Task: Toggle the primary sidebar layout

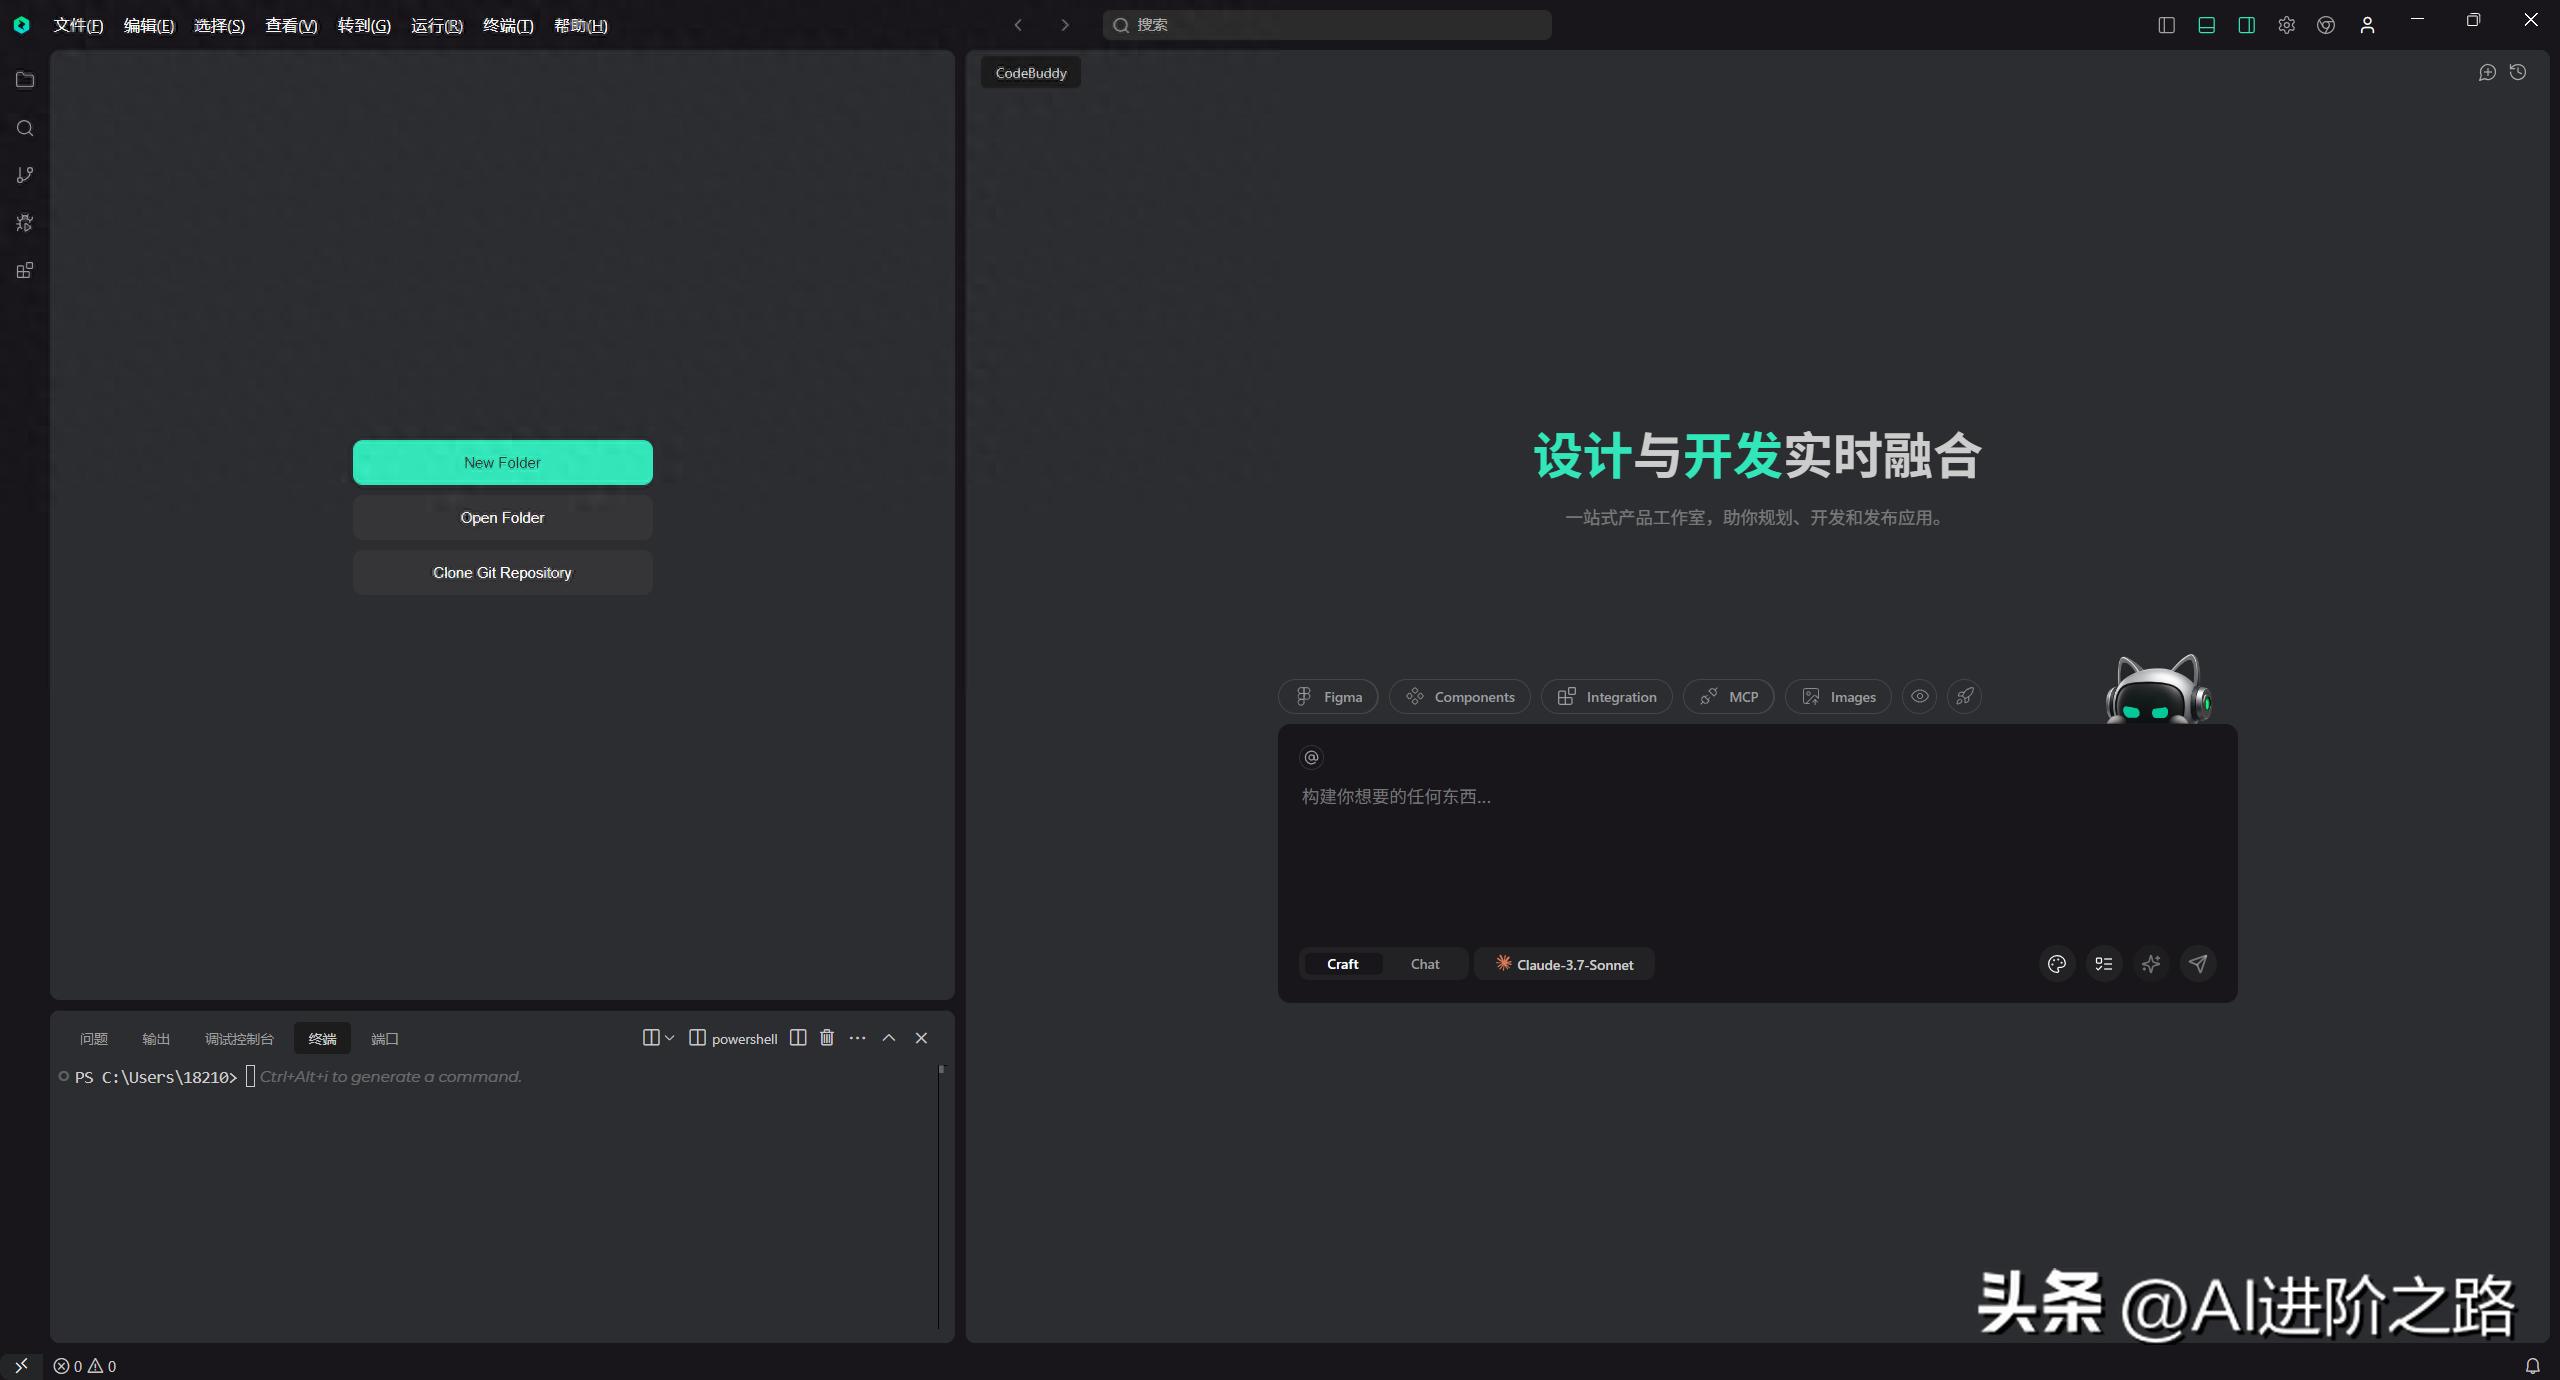Action: point(2165,25)
